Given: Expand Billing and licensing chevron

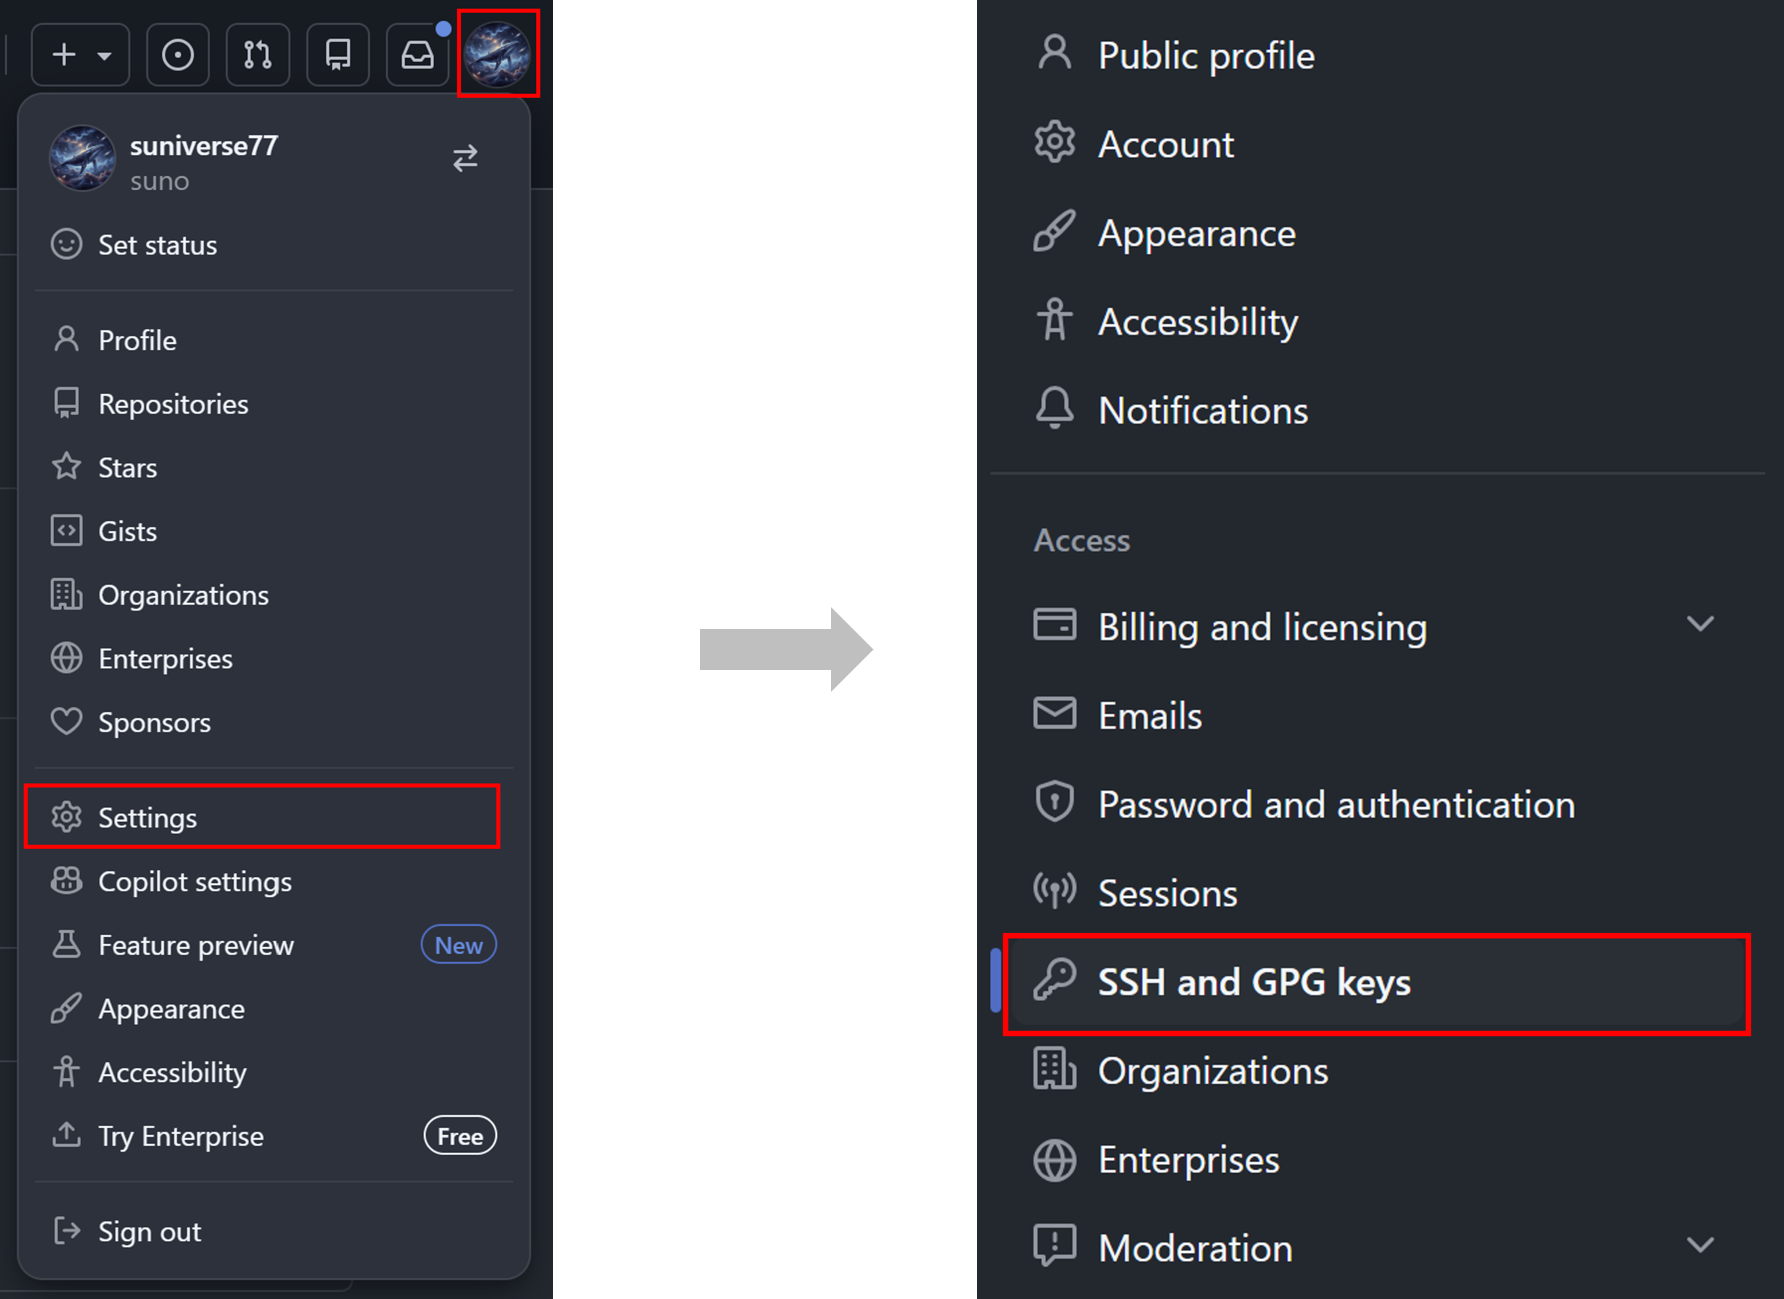Looking at the screenshot, I should pos(1700,624).
